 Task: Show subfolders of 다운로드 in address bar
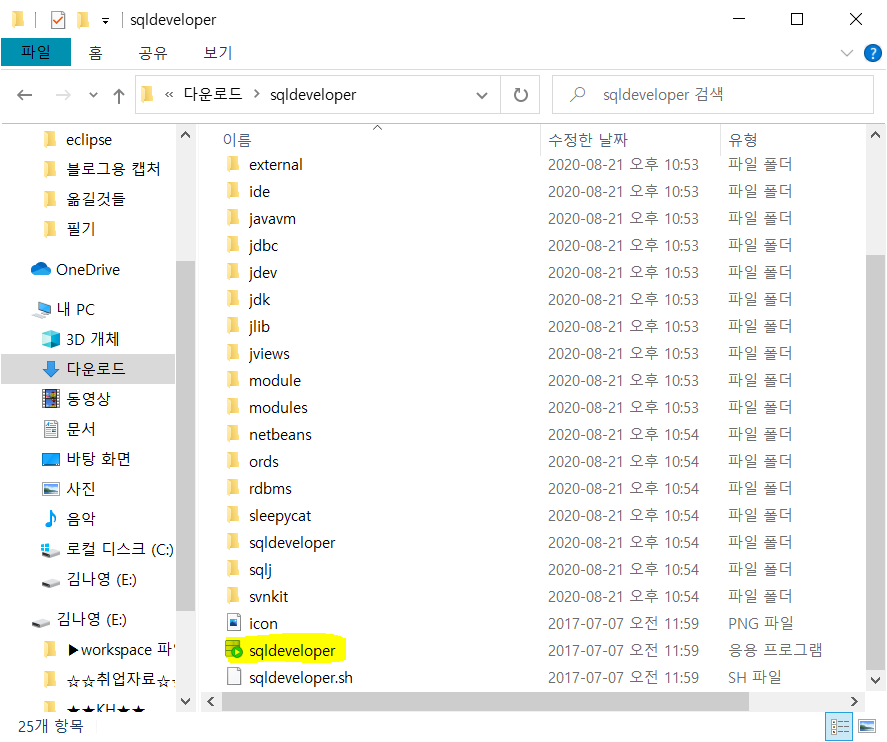click(x=256, y=94)
